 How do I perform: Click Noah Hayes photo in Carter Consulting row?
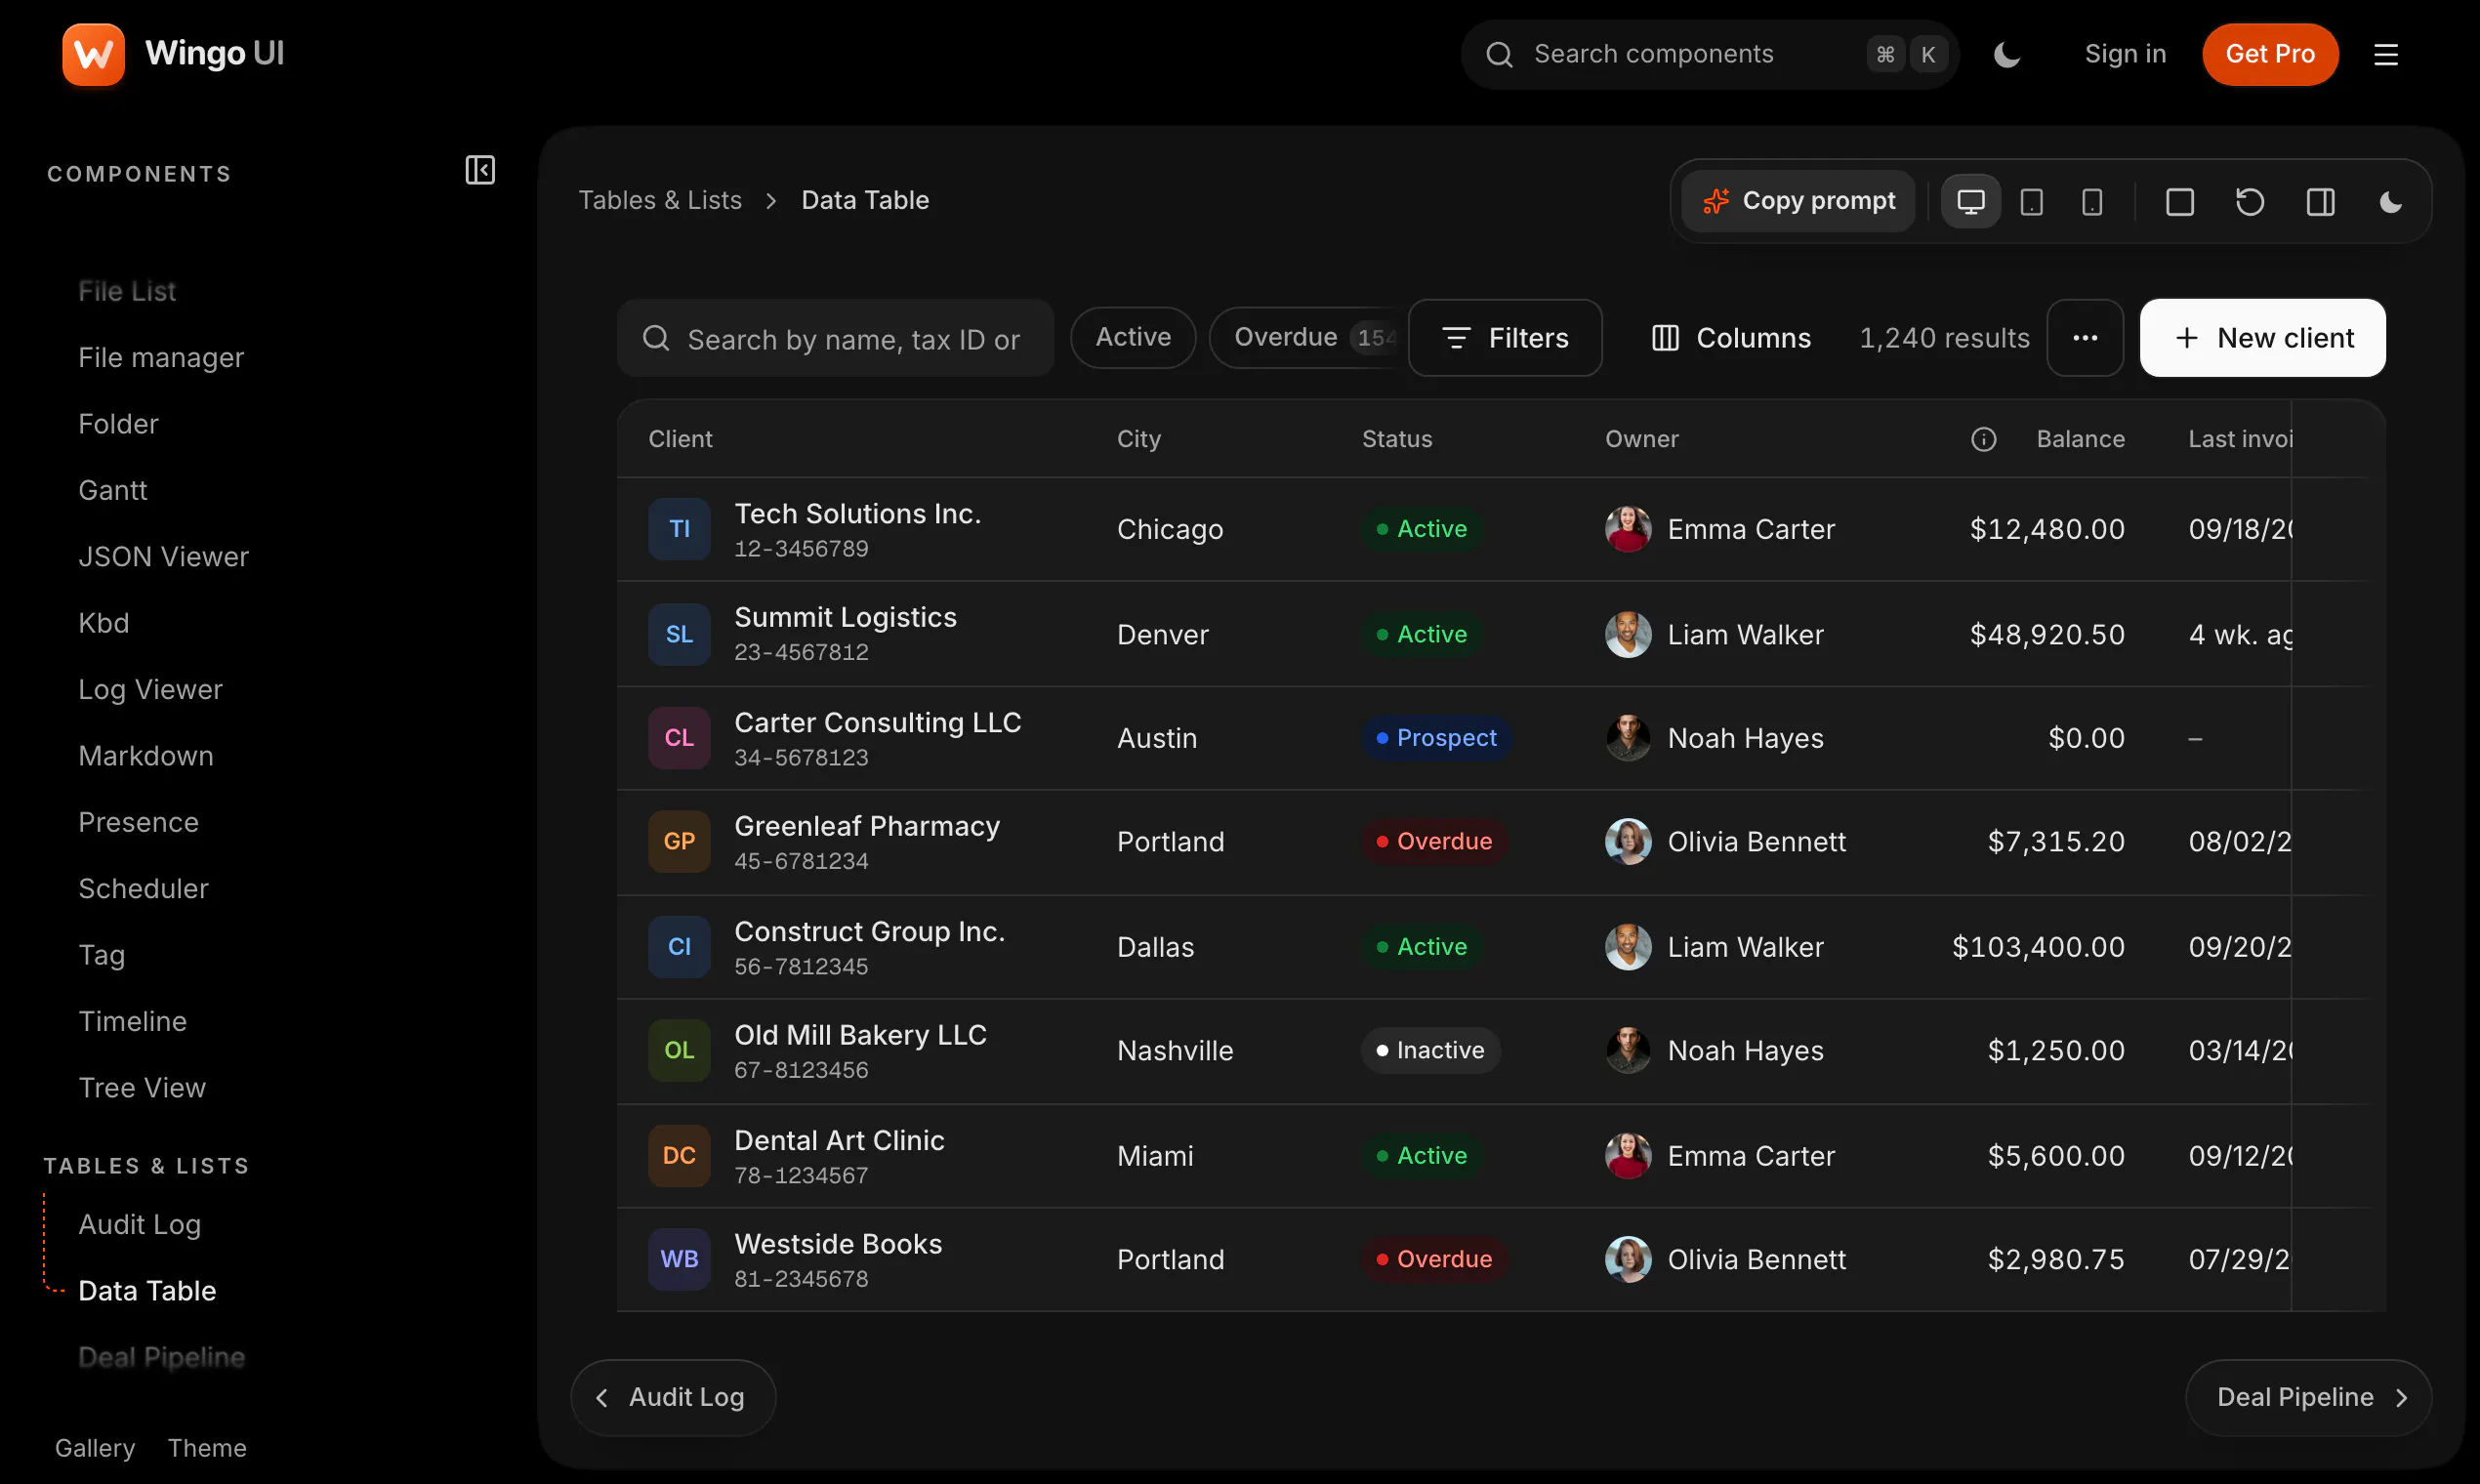pos(1628,738)
